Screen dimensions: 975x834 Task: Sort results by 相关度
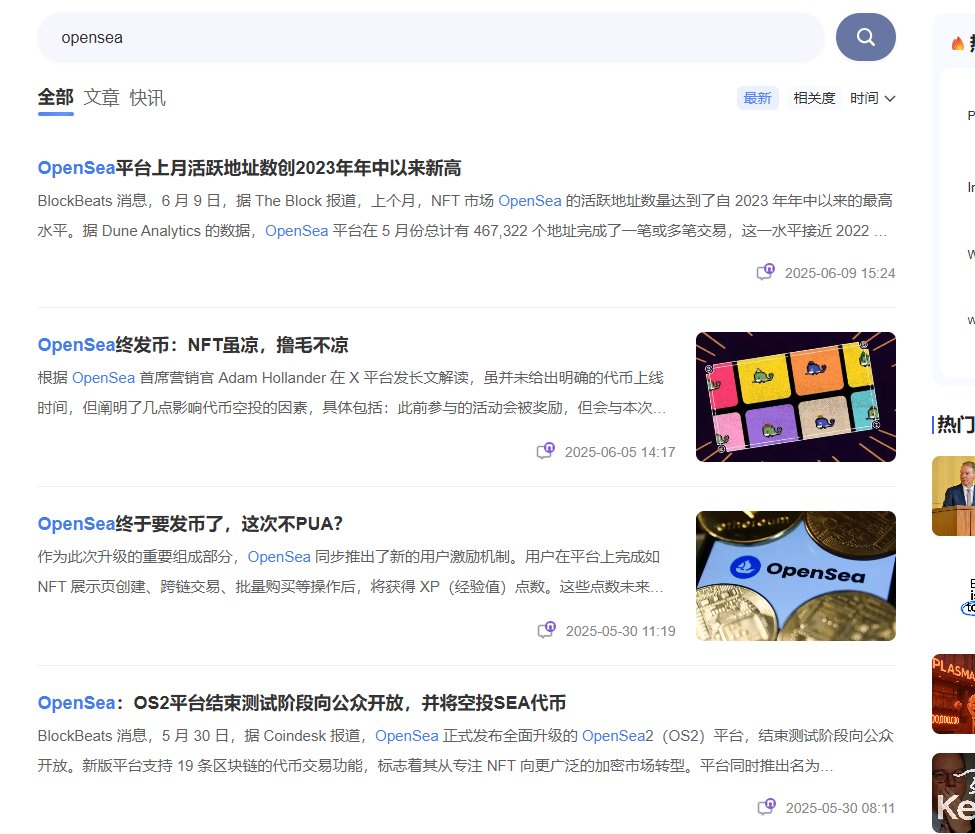click(813, 98)
